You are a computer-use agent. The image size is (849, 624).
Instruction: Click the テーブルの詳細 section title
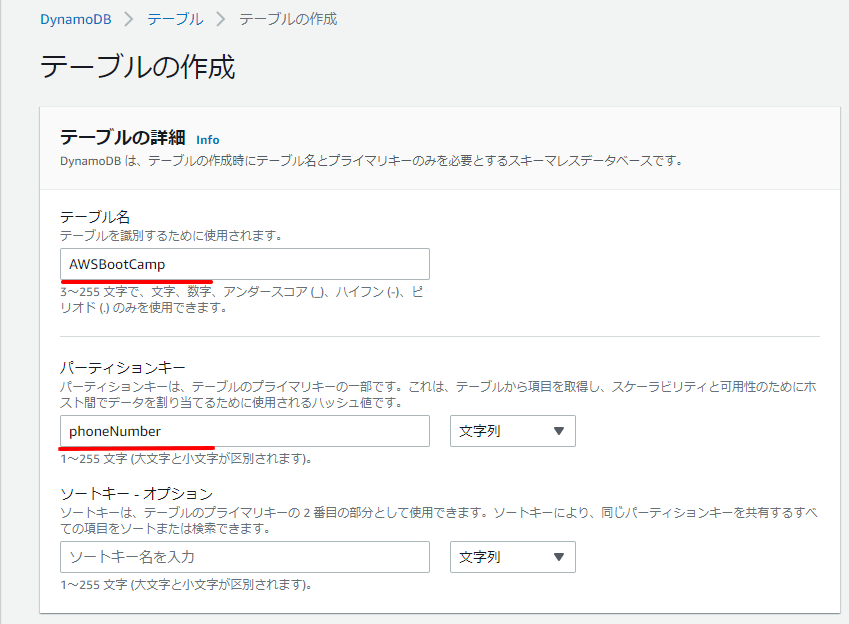pos(123,138)
